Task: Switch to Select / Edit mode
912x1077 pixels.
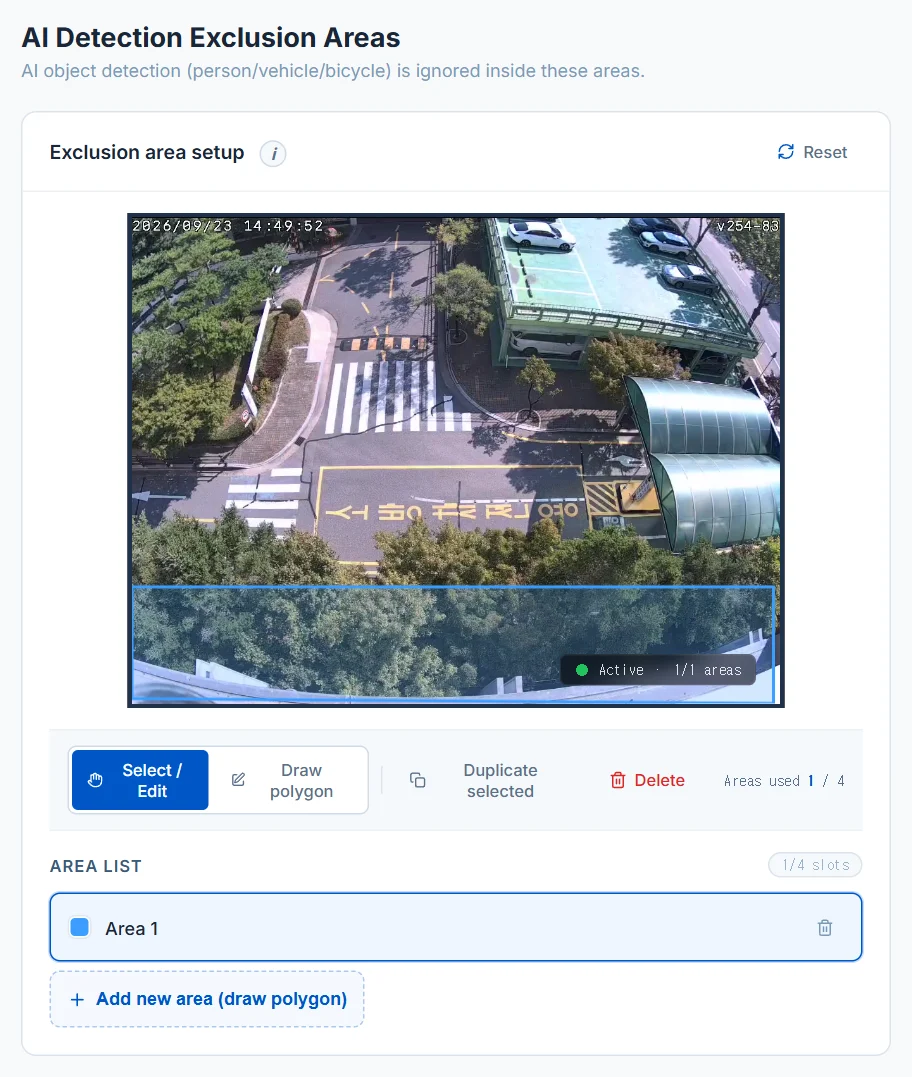Action: 140,780
